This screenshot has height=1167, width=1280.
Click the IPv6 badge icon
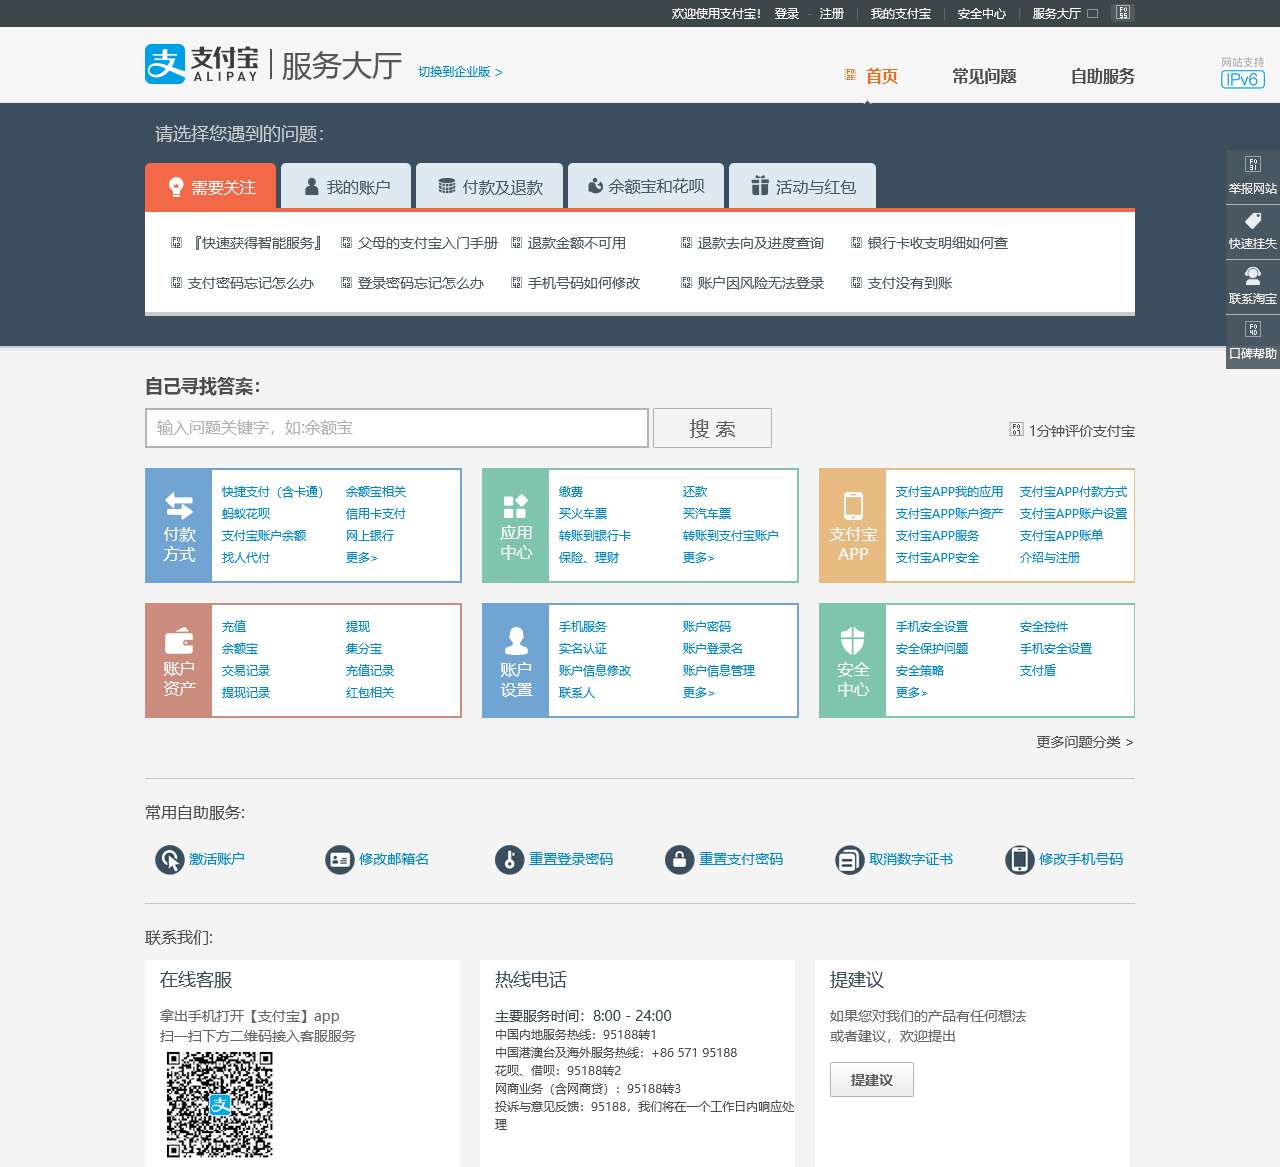(x=1242, y=79)
